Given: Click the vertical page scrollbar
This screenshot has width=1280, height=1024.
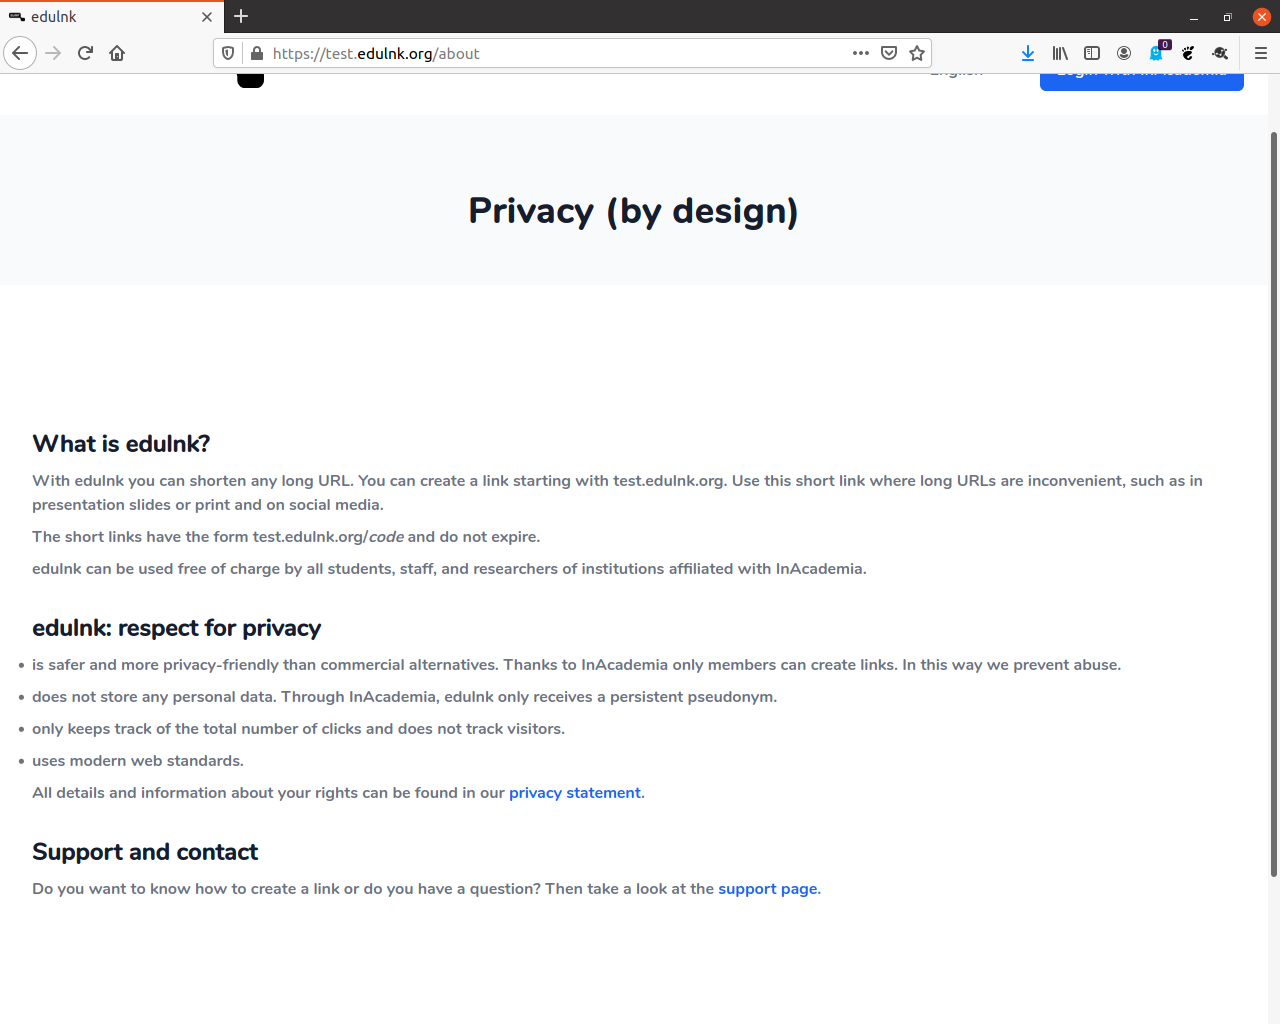Looking at the screenshot, I should click(x=1273, y=504).
